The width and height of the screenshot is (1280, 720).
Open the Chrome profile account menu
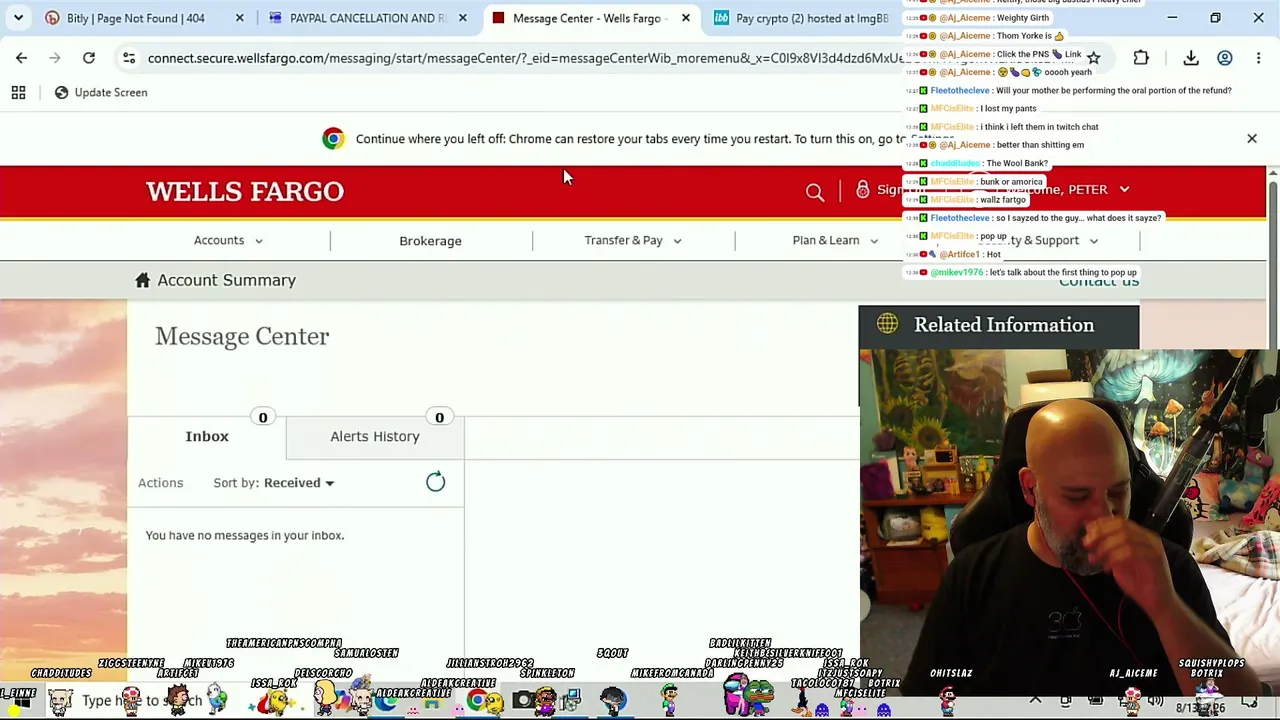(1225, 58)
